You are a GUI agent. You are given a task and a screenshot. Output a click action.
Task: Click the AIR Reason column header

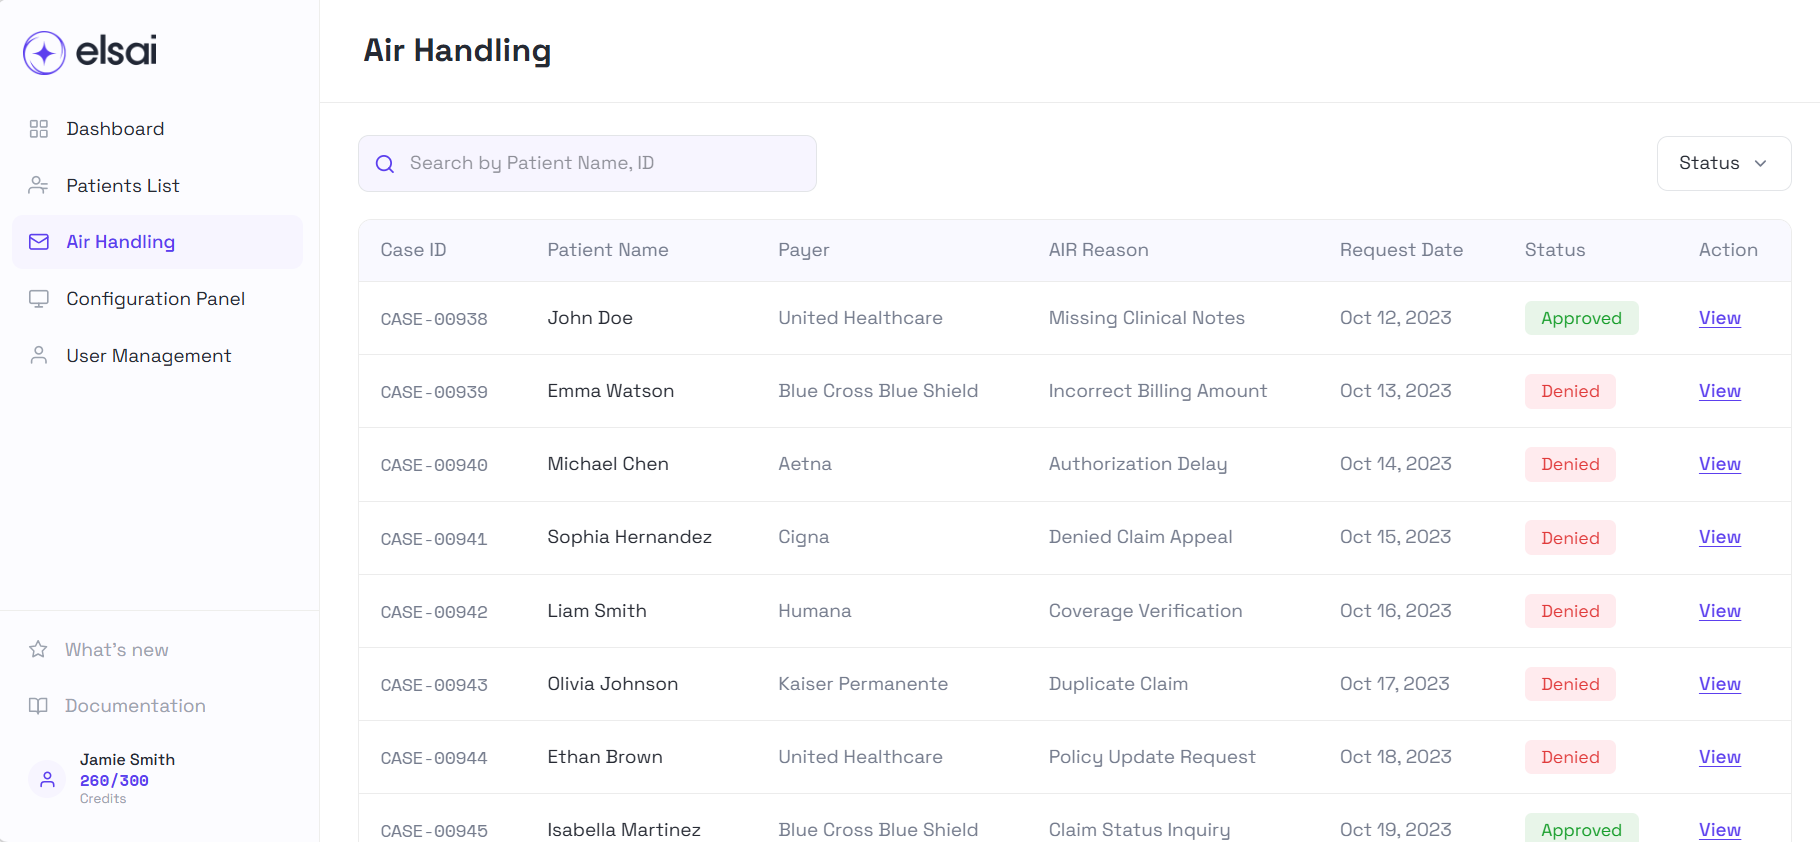pyautogui.click(x=1098, y=250)
